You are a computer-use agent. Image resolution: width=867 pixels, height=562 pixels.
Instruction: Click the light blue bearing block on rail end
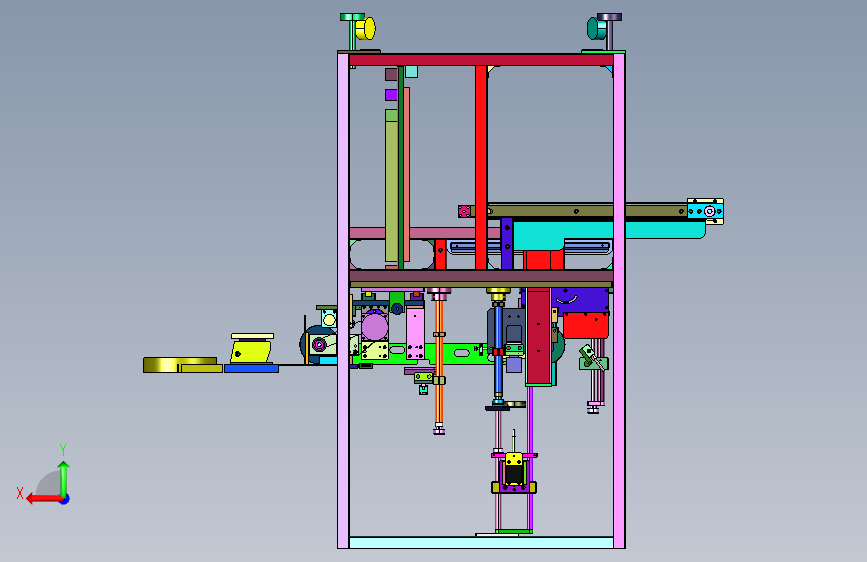click(x=706, y=211)
